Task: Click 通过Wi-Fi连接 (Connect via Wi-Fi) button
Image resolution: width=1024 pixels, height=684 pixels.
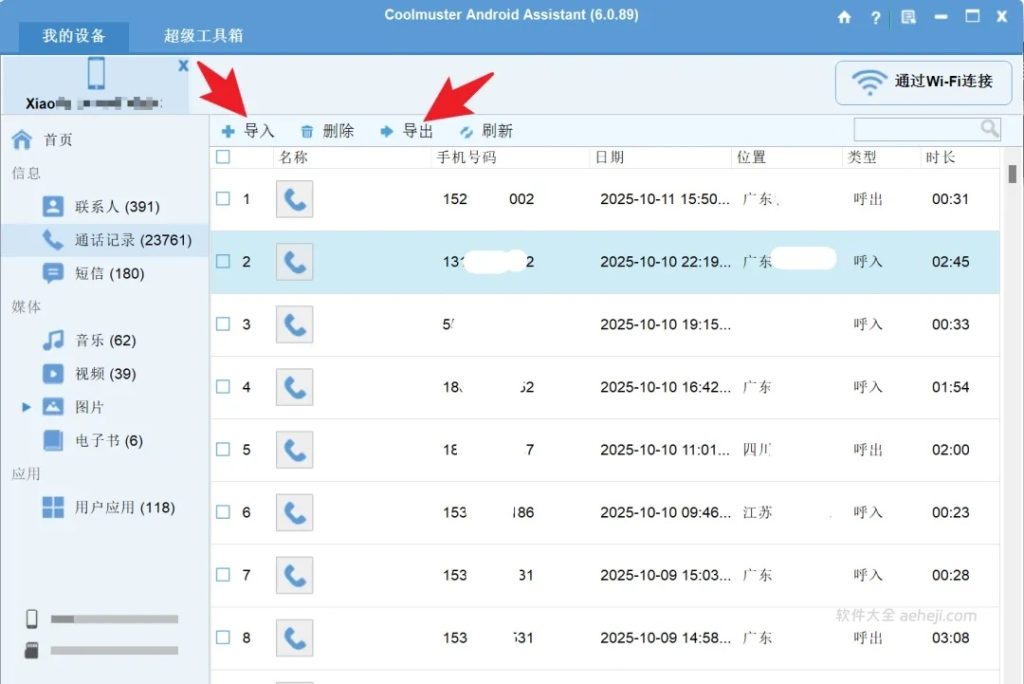Action: [x=921, y=82]
